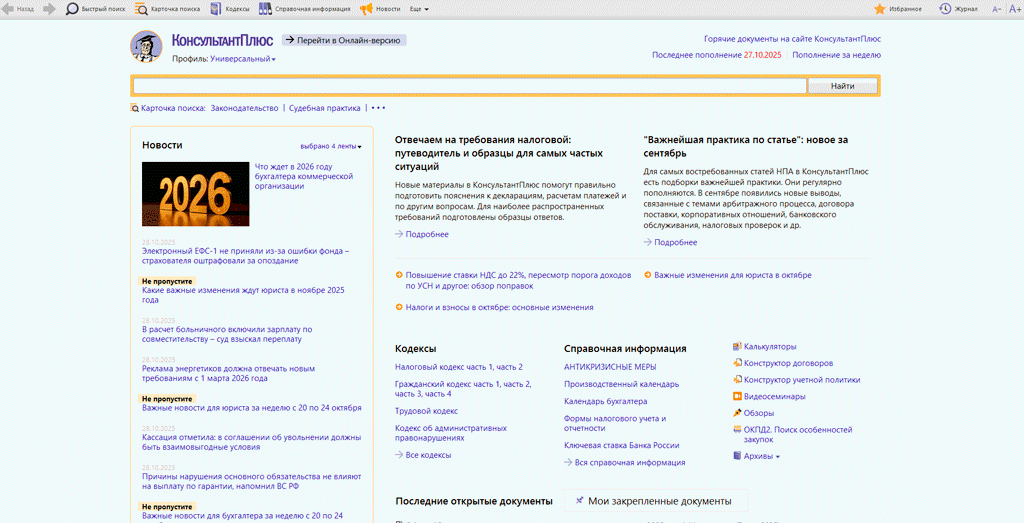Screen dimensions: 1024x523
Task: Select Последние открытые документы heading tab
Action: (474, 501)
